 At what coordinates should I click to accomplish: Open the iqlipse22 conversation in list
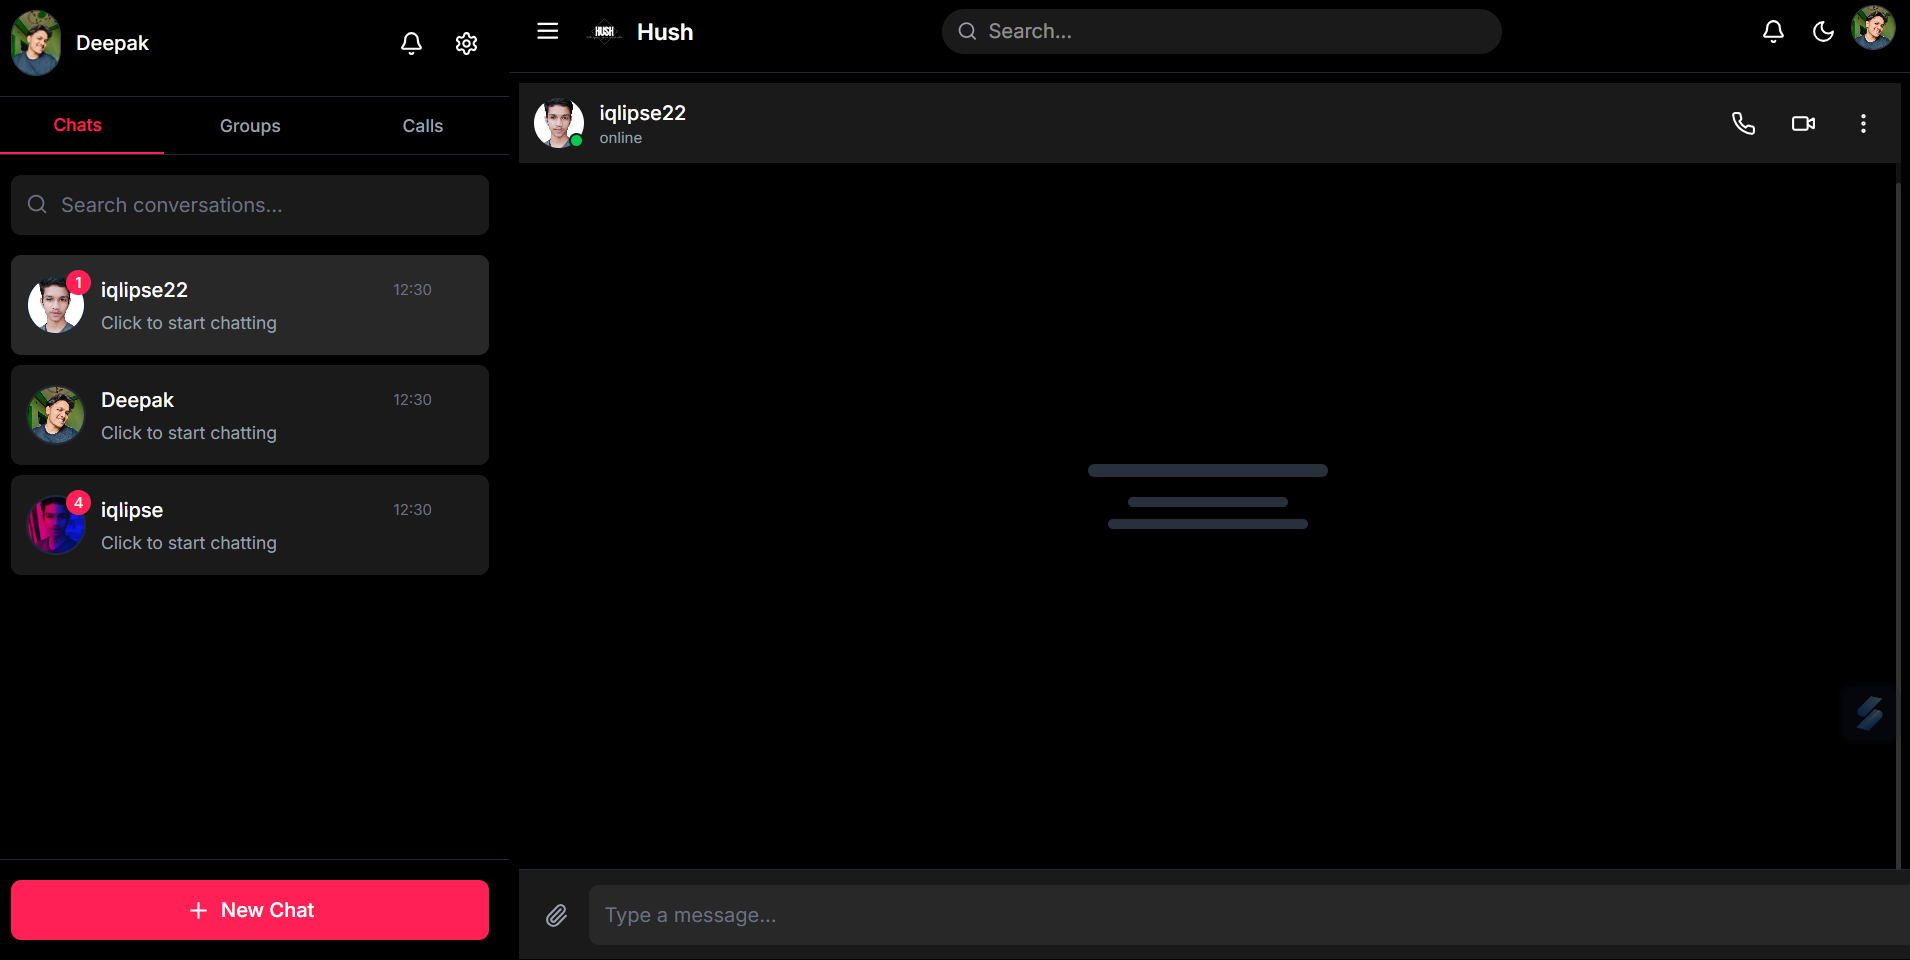250,305
